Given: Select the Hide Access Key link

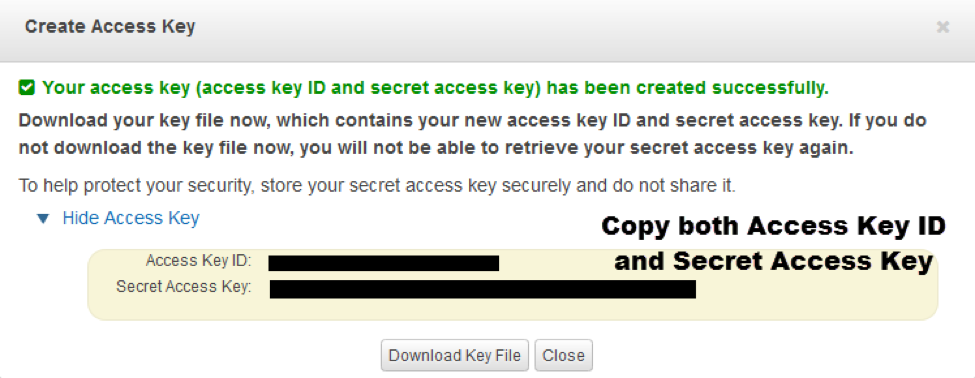Looking at the screenshot, I should 131,218.
